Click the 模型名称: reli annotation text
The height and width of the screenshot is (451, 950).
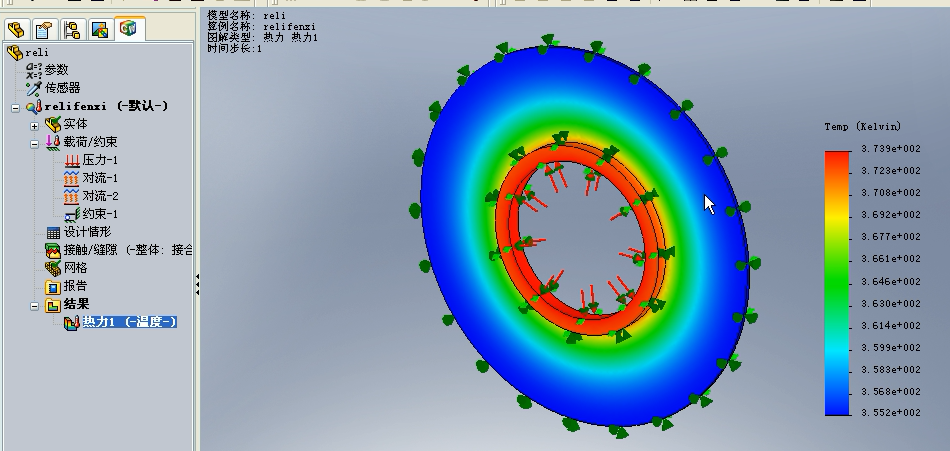click(x=246, y=15)
